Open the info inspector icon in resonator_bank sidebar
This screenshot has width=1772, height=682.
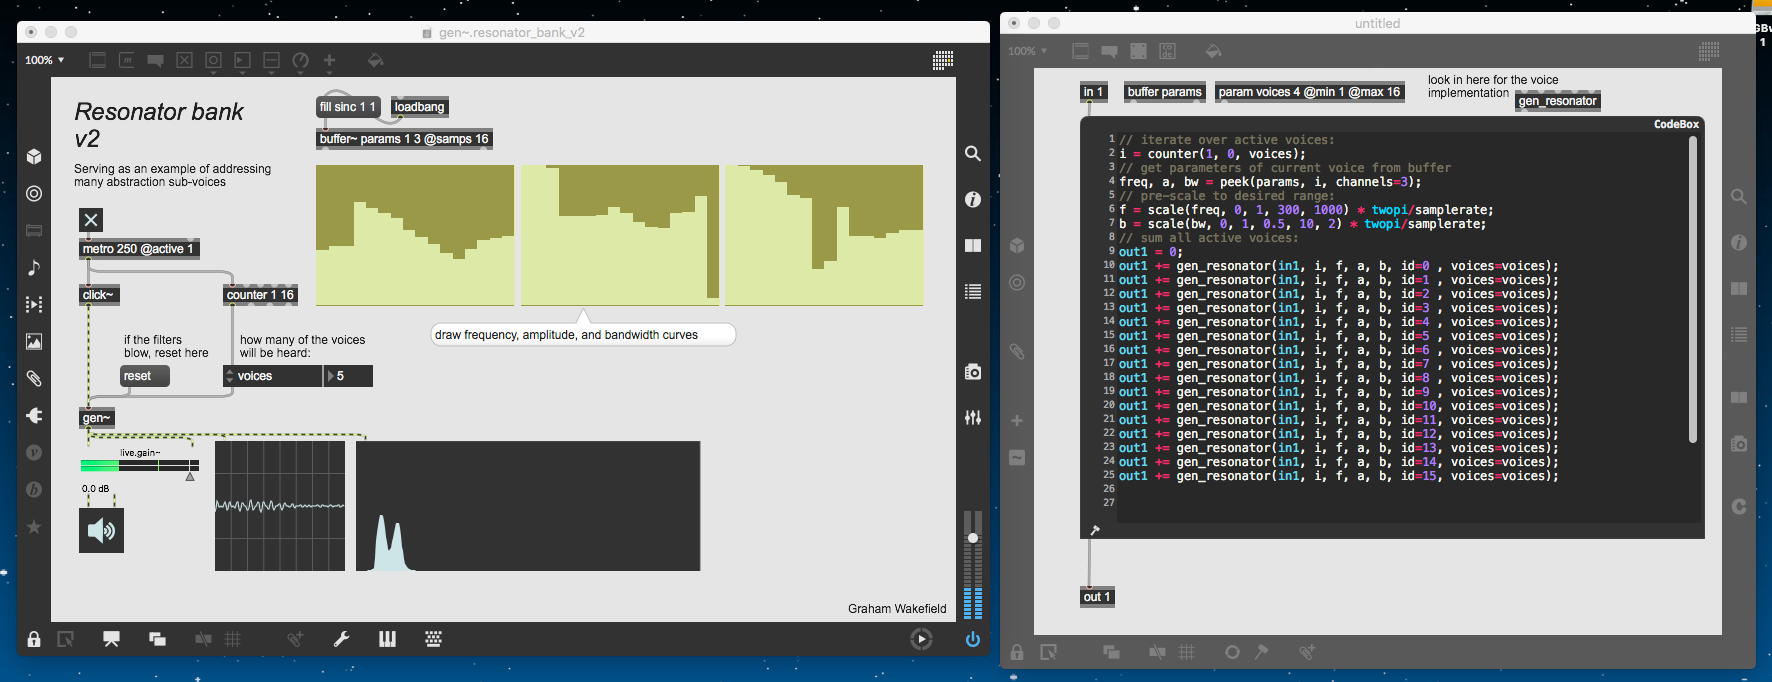(972, 200)
